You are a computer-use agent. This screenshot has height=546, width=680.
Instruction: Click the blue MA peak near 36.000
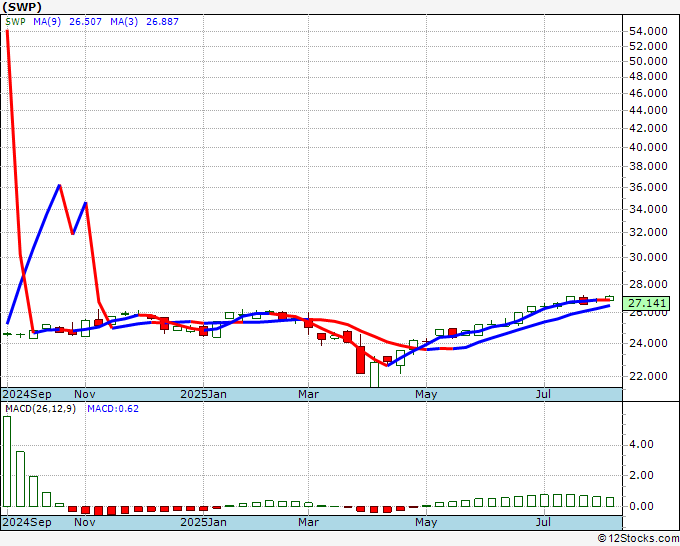click(x=59, y=186)
